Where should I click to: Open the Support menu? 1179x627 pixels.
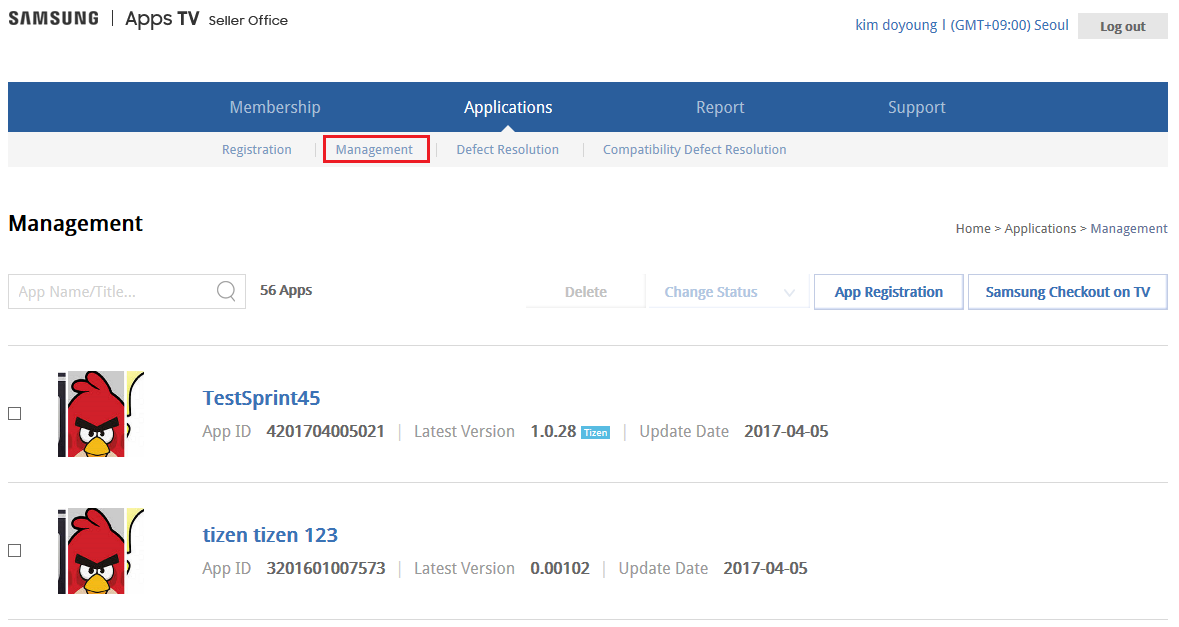(917, 108)
